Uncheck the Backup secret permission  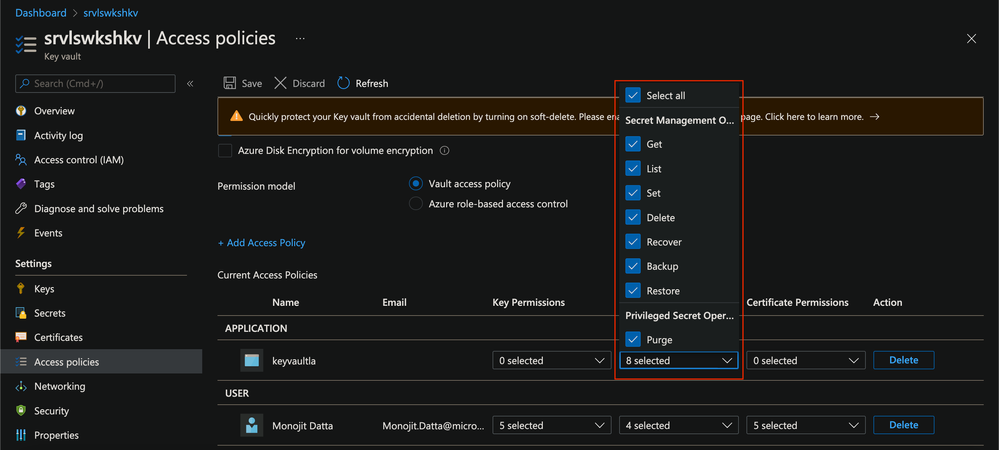[633, 266]
